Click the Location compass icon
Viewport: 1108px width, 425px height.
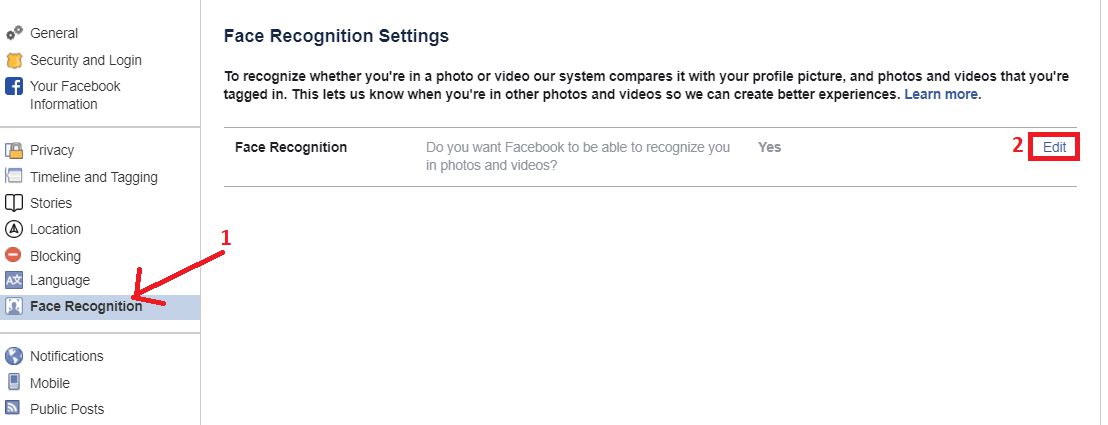point(14,229)
